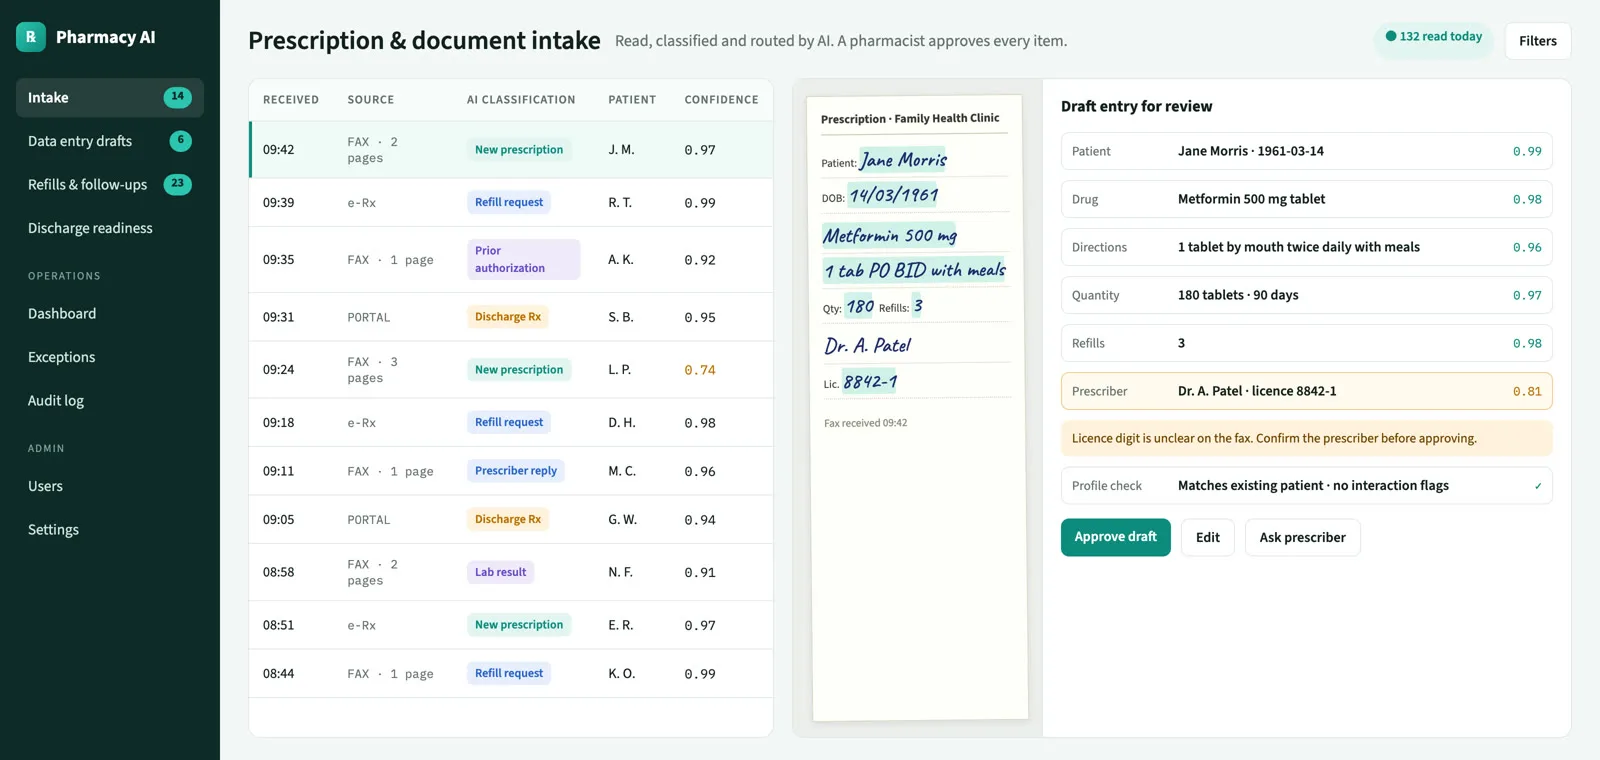Click the faxed prescription image preview
The height and width of the screenshot is (760, 1600).
click(919, 407)
